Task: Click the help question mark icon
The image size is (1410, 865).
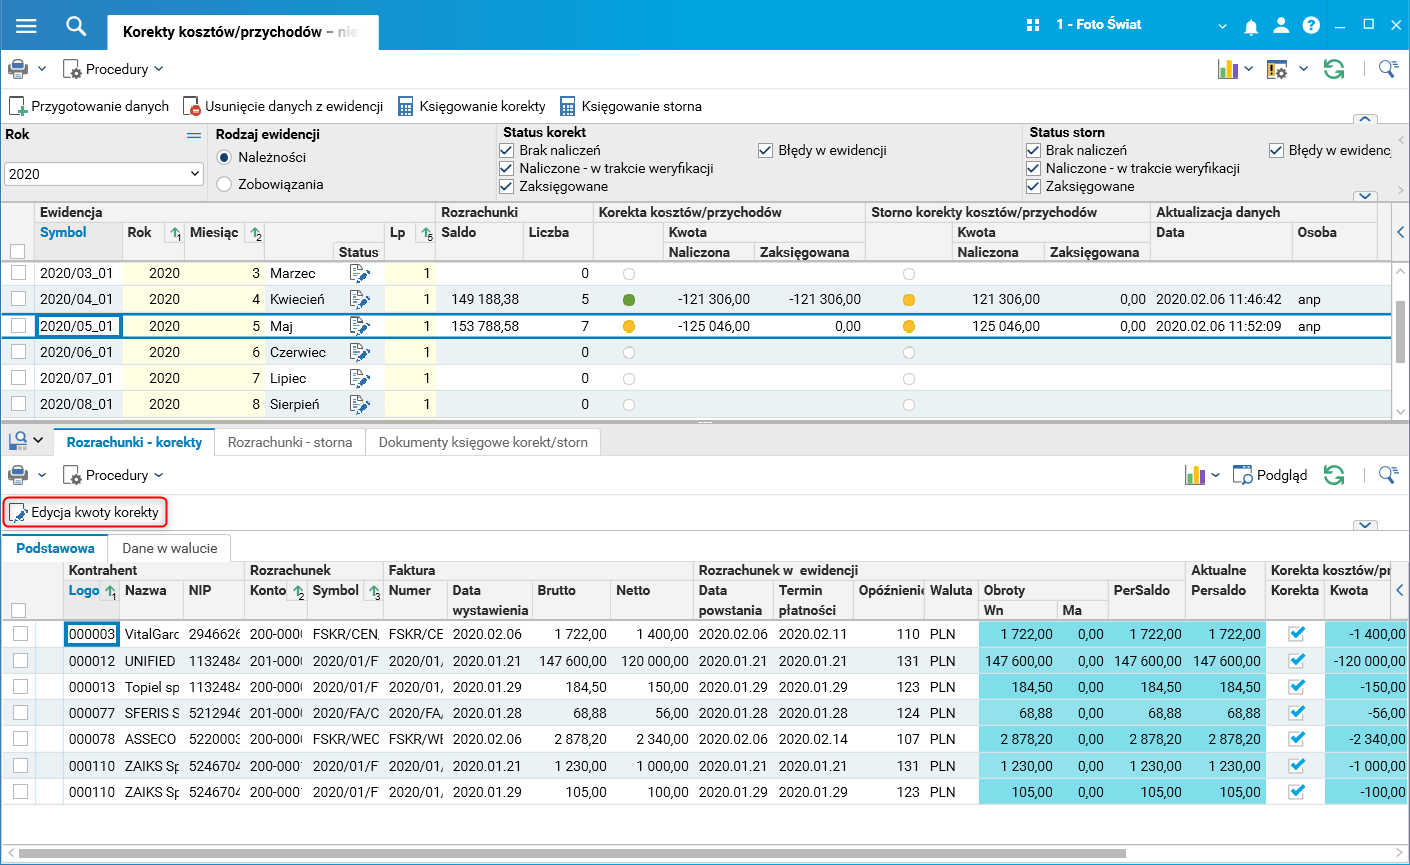Action: [x=1311, y=26]
